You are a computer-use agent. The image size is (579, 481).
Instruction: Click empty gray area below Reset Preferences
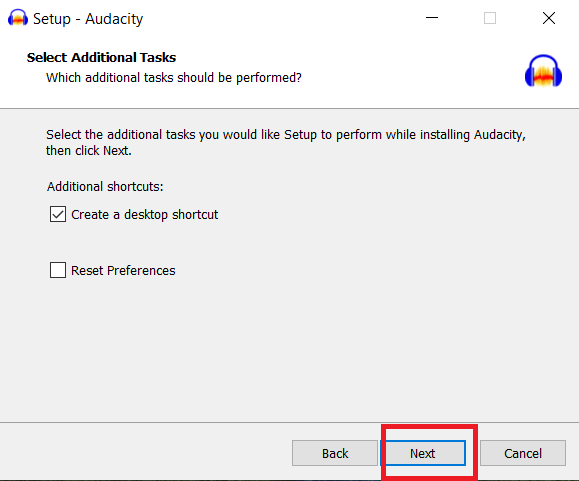pos(288,351)
